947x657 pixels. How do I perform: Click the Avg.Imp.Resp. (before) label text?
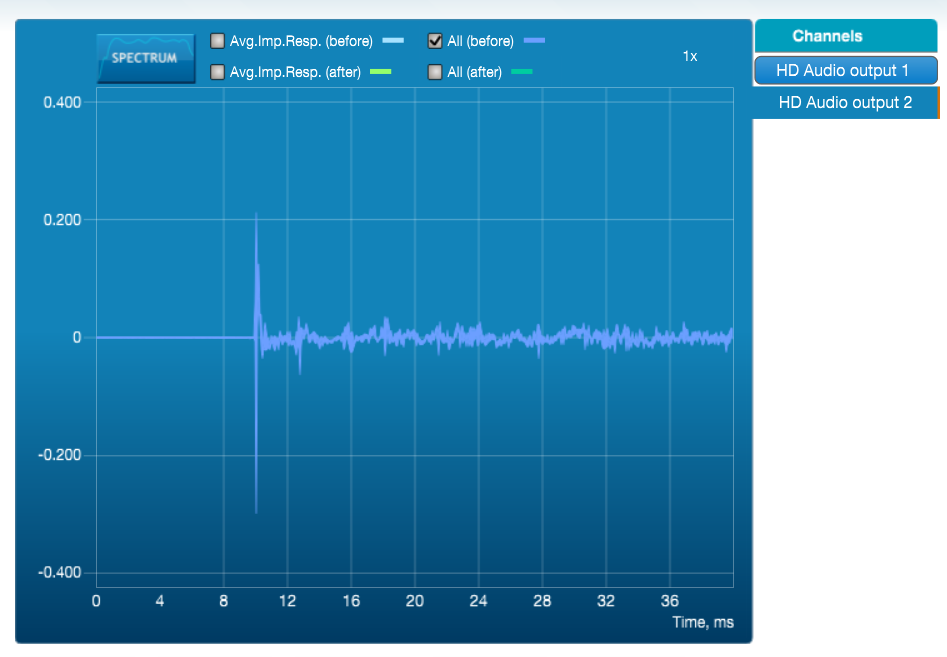point(301,41)
